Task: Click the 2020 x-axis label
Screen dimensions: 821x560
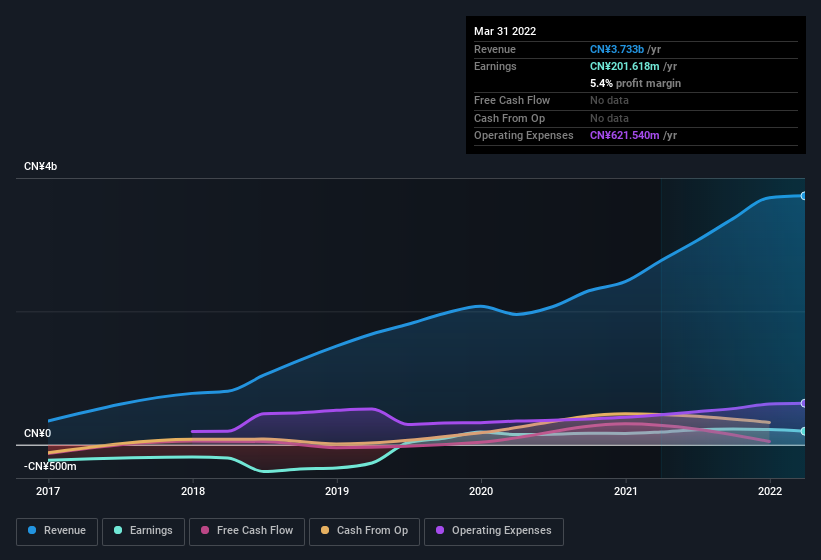Action: (481, 491)
